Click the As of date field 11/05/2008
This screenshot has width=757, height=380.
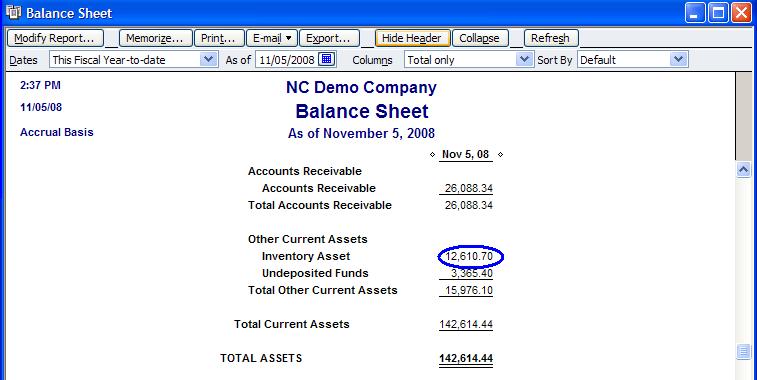click(287, 60)
